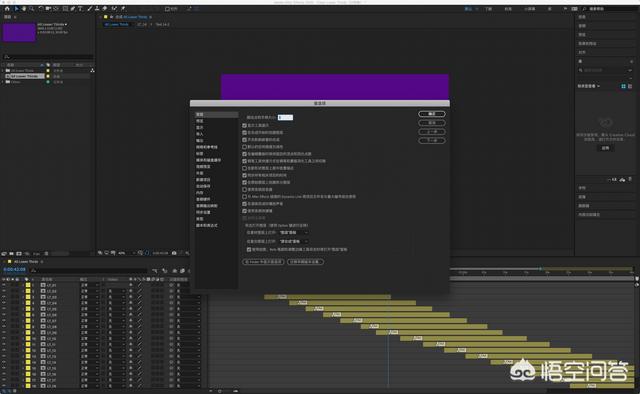Toggle play sound when render finishes checkbox

[244, 204]
